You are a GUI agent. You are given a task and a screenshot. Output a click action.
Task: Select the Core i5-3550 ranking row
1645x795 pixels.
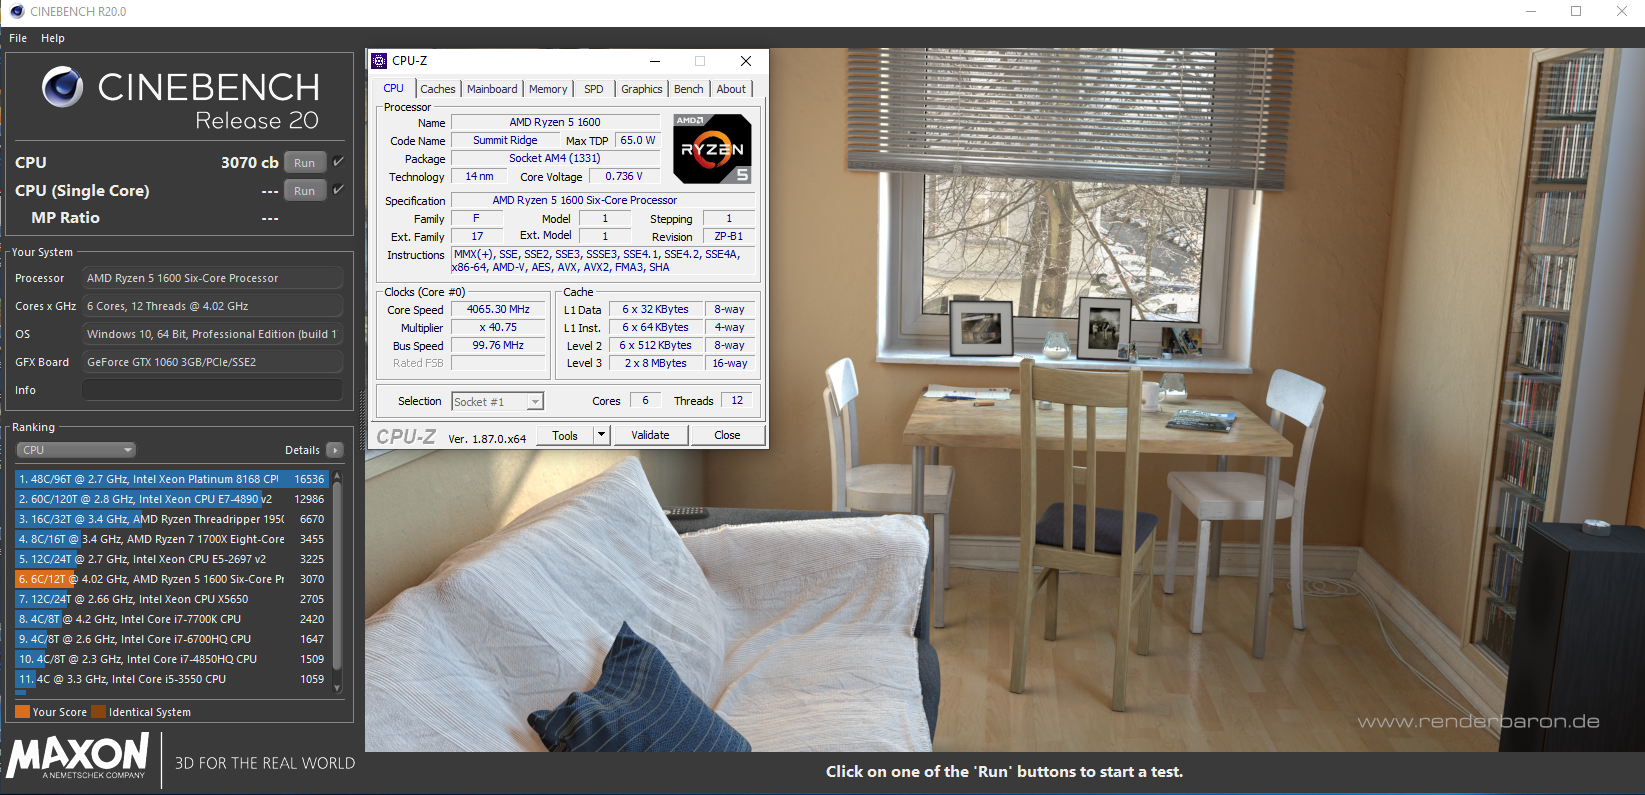(x=172, y=679)
